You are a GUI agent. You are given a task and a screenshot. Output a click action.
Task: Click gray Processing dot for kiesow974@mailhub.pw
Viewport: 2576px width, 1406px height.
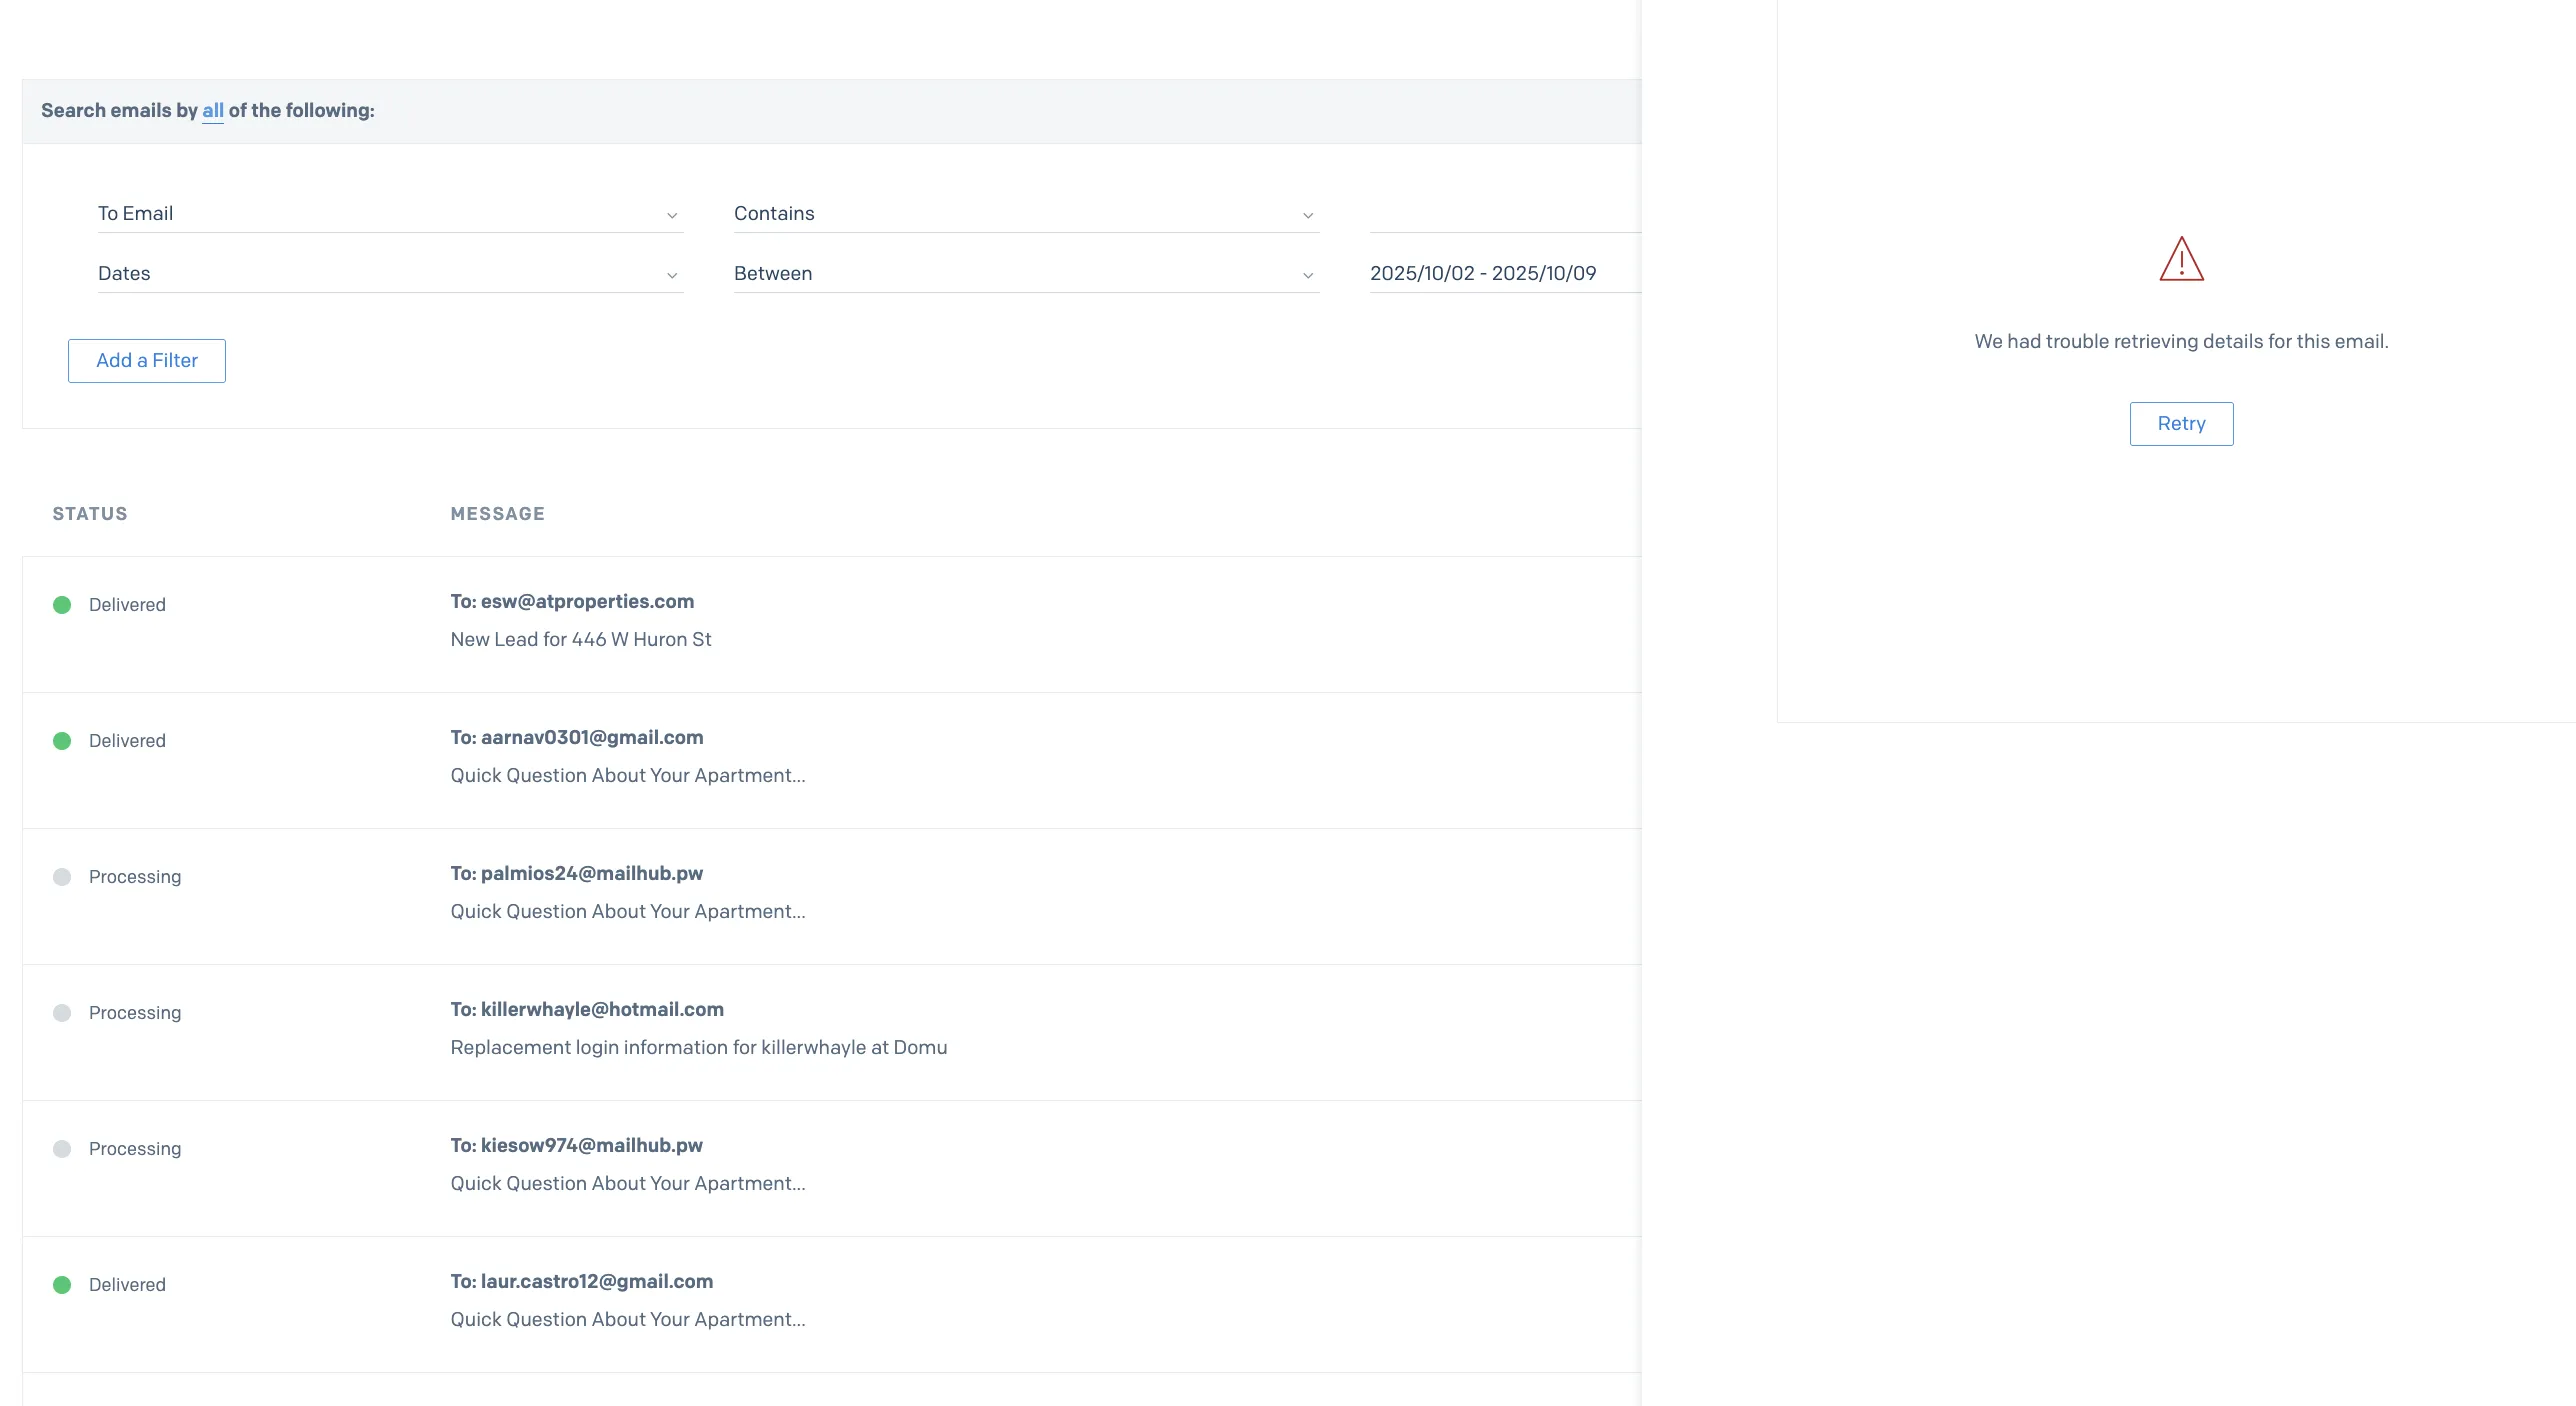(62, 1149)
